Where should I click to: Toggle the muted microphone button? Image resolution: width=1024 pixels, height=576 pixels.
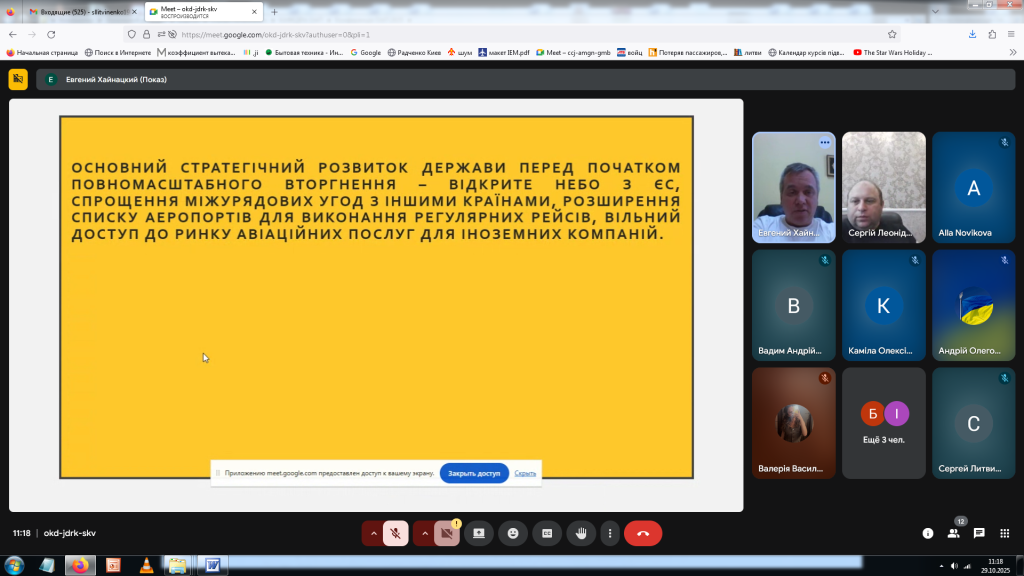coord(396,533)
